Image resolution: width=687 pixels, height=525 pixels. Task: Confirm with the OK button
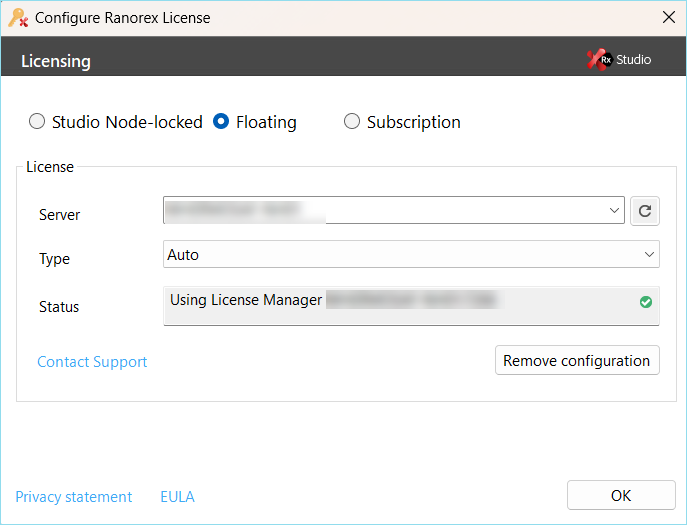click(621, 495)
